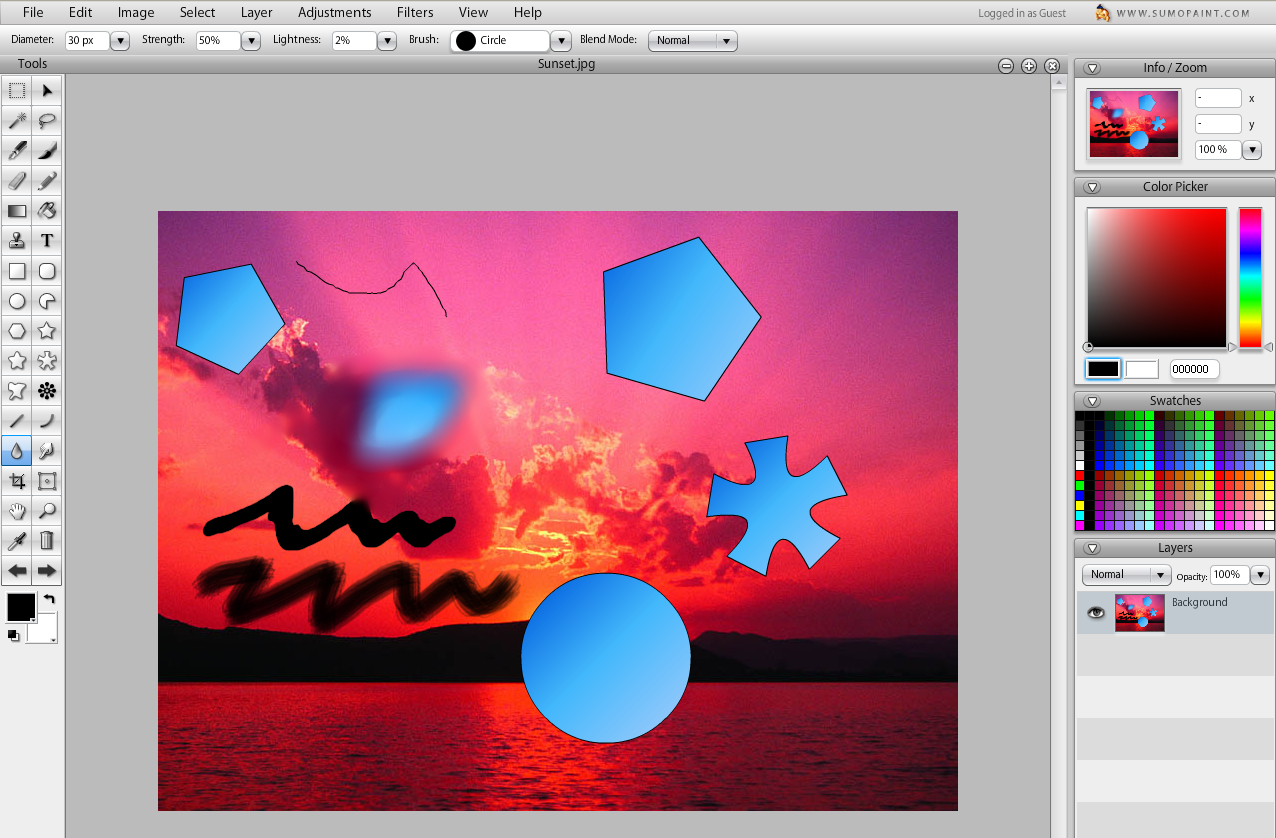Pick the Eraser tool

point(16,180)
